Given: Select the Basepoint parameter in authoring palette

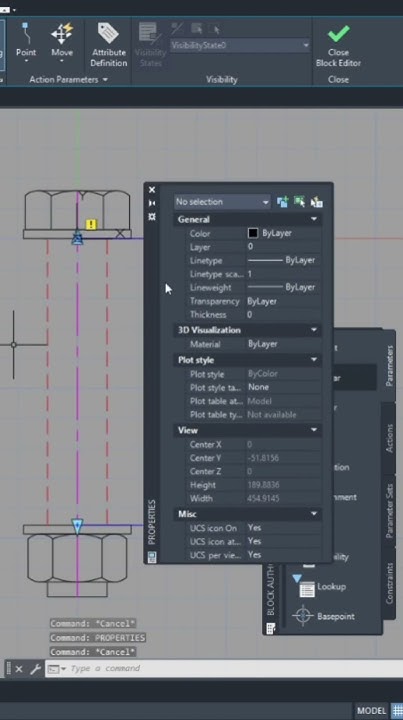Looking at the screenshot, I should [x=324, y=616].
